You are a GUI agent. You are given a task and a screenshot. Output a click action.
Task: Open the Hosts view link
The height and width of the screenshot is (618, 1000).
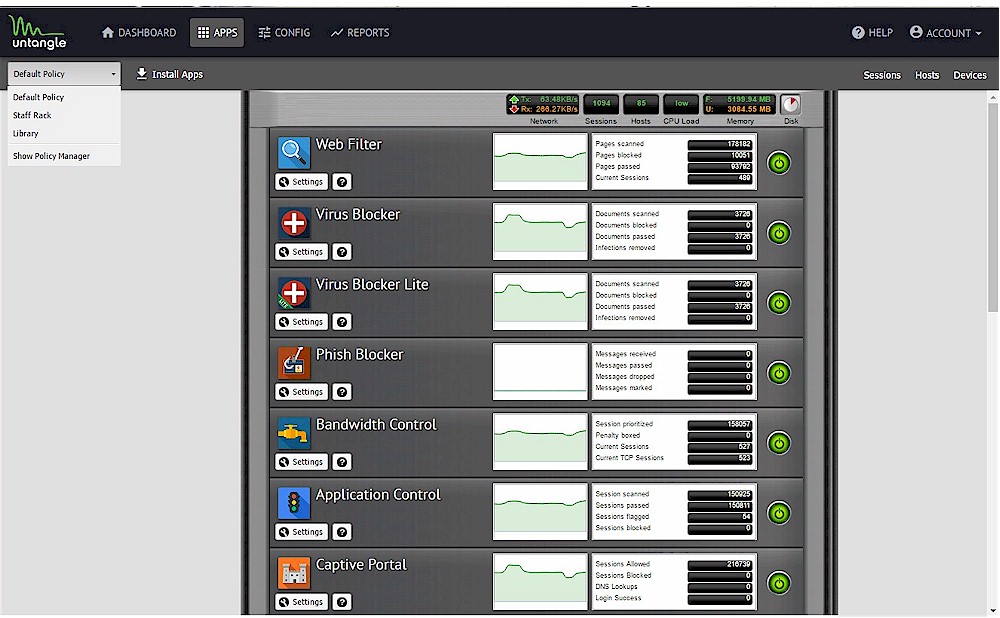[927, 75]
